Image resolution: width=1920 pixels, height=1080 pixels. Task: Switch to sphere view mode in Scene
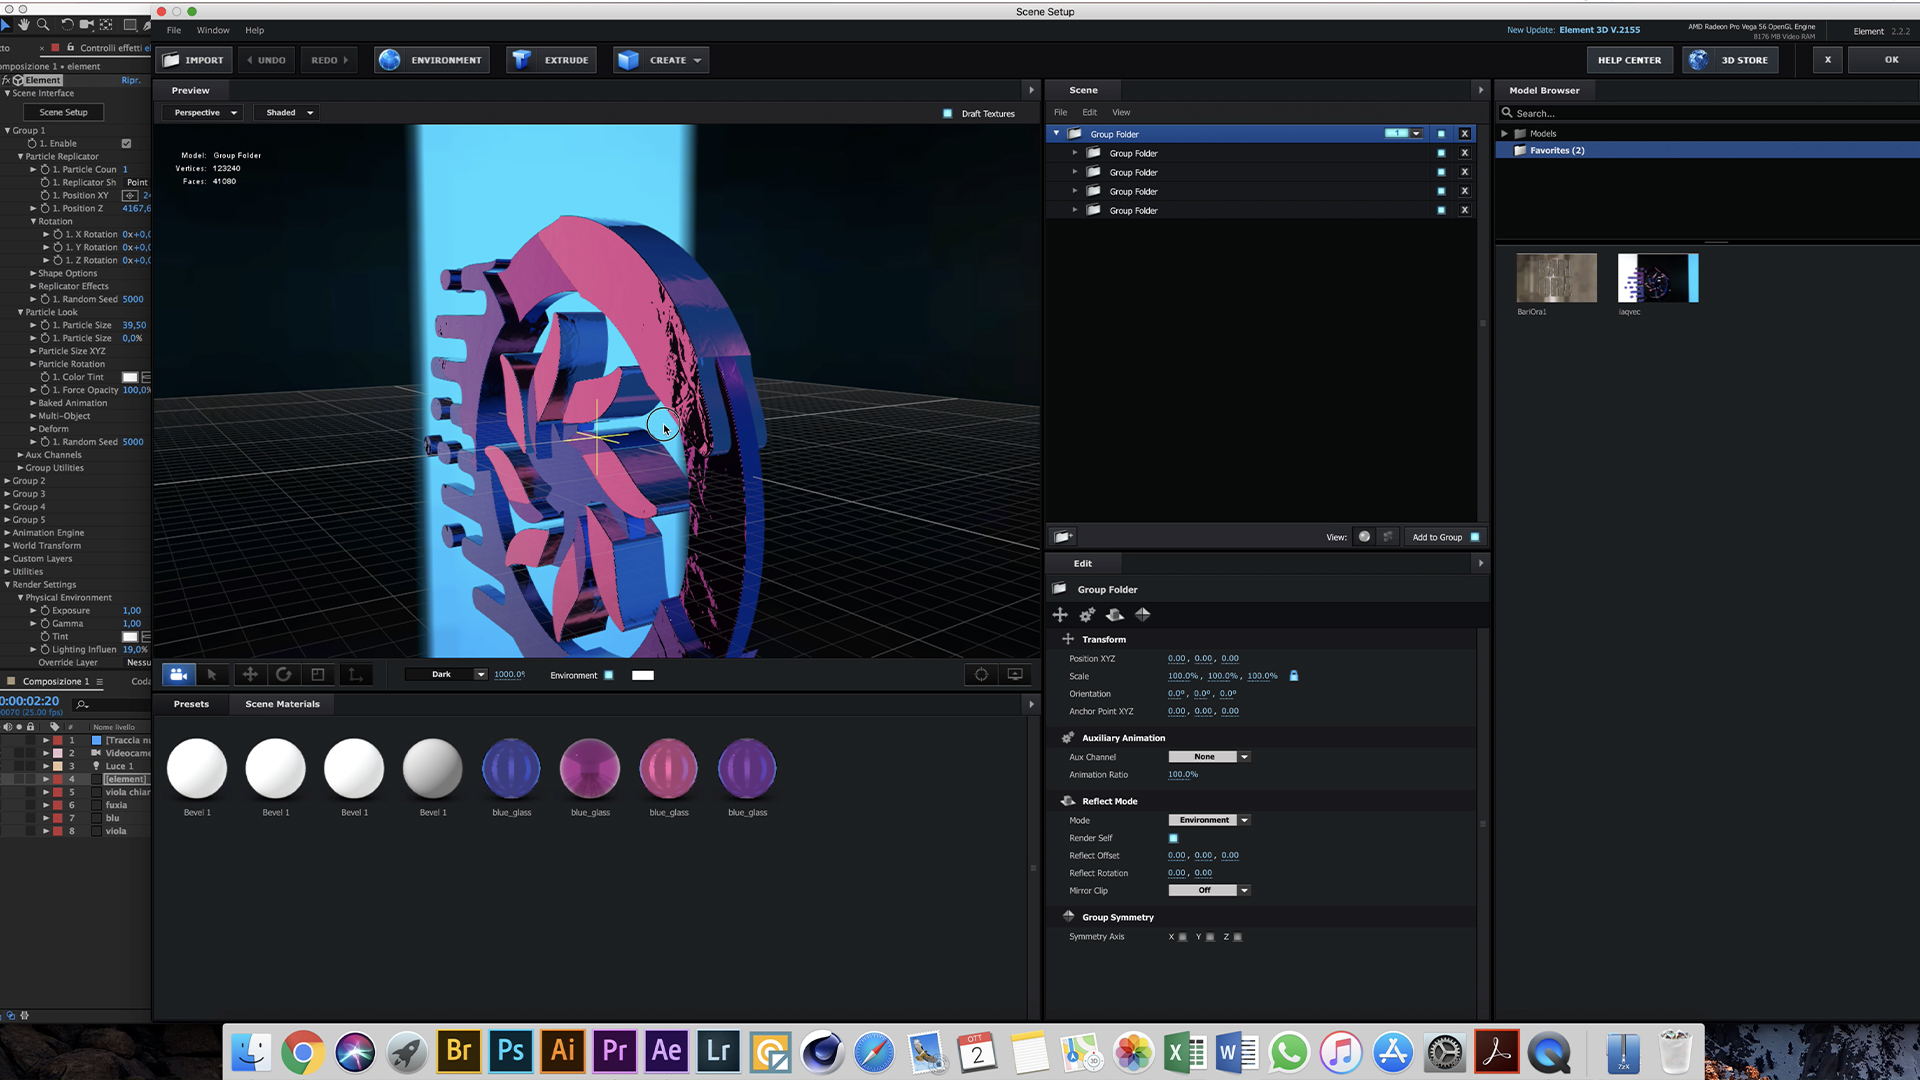click(1364, 537)
